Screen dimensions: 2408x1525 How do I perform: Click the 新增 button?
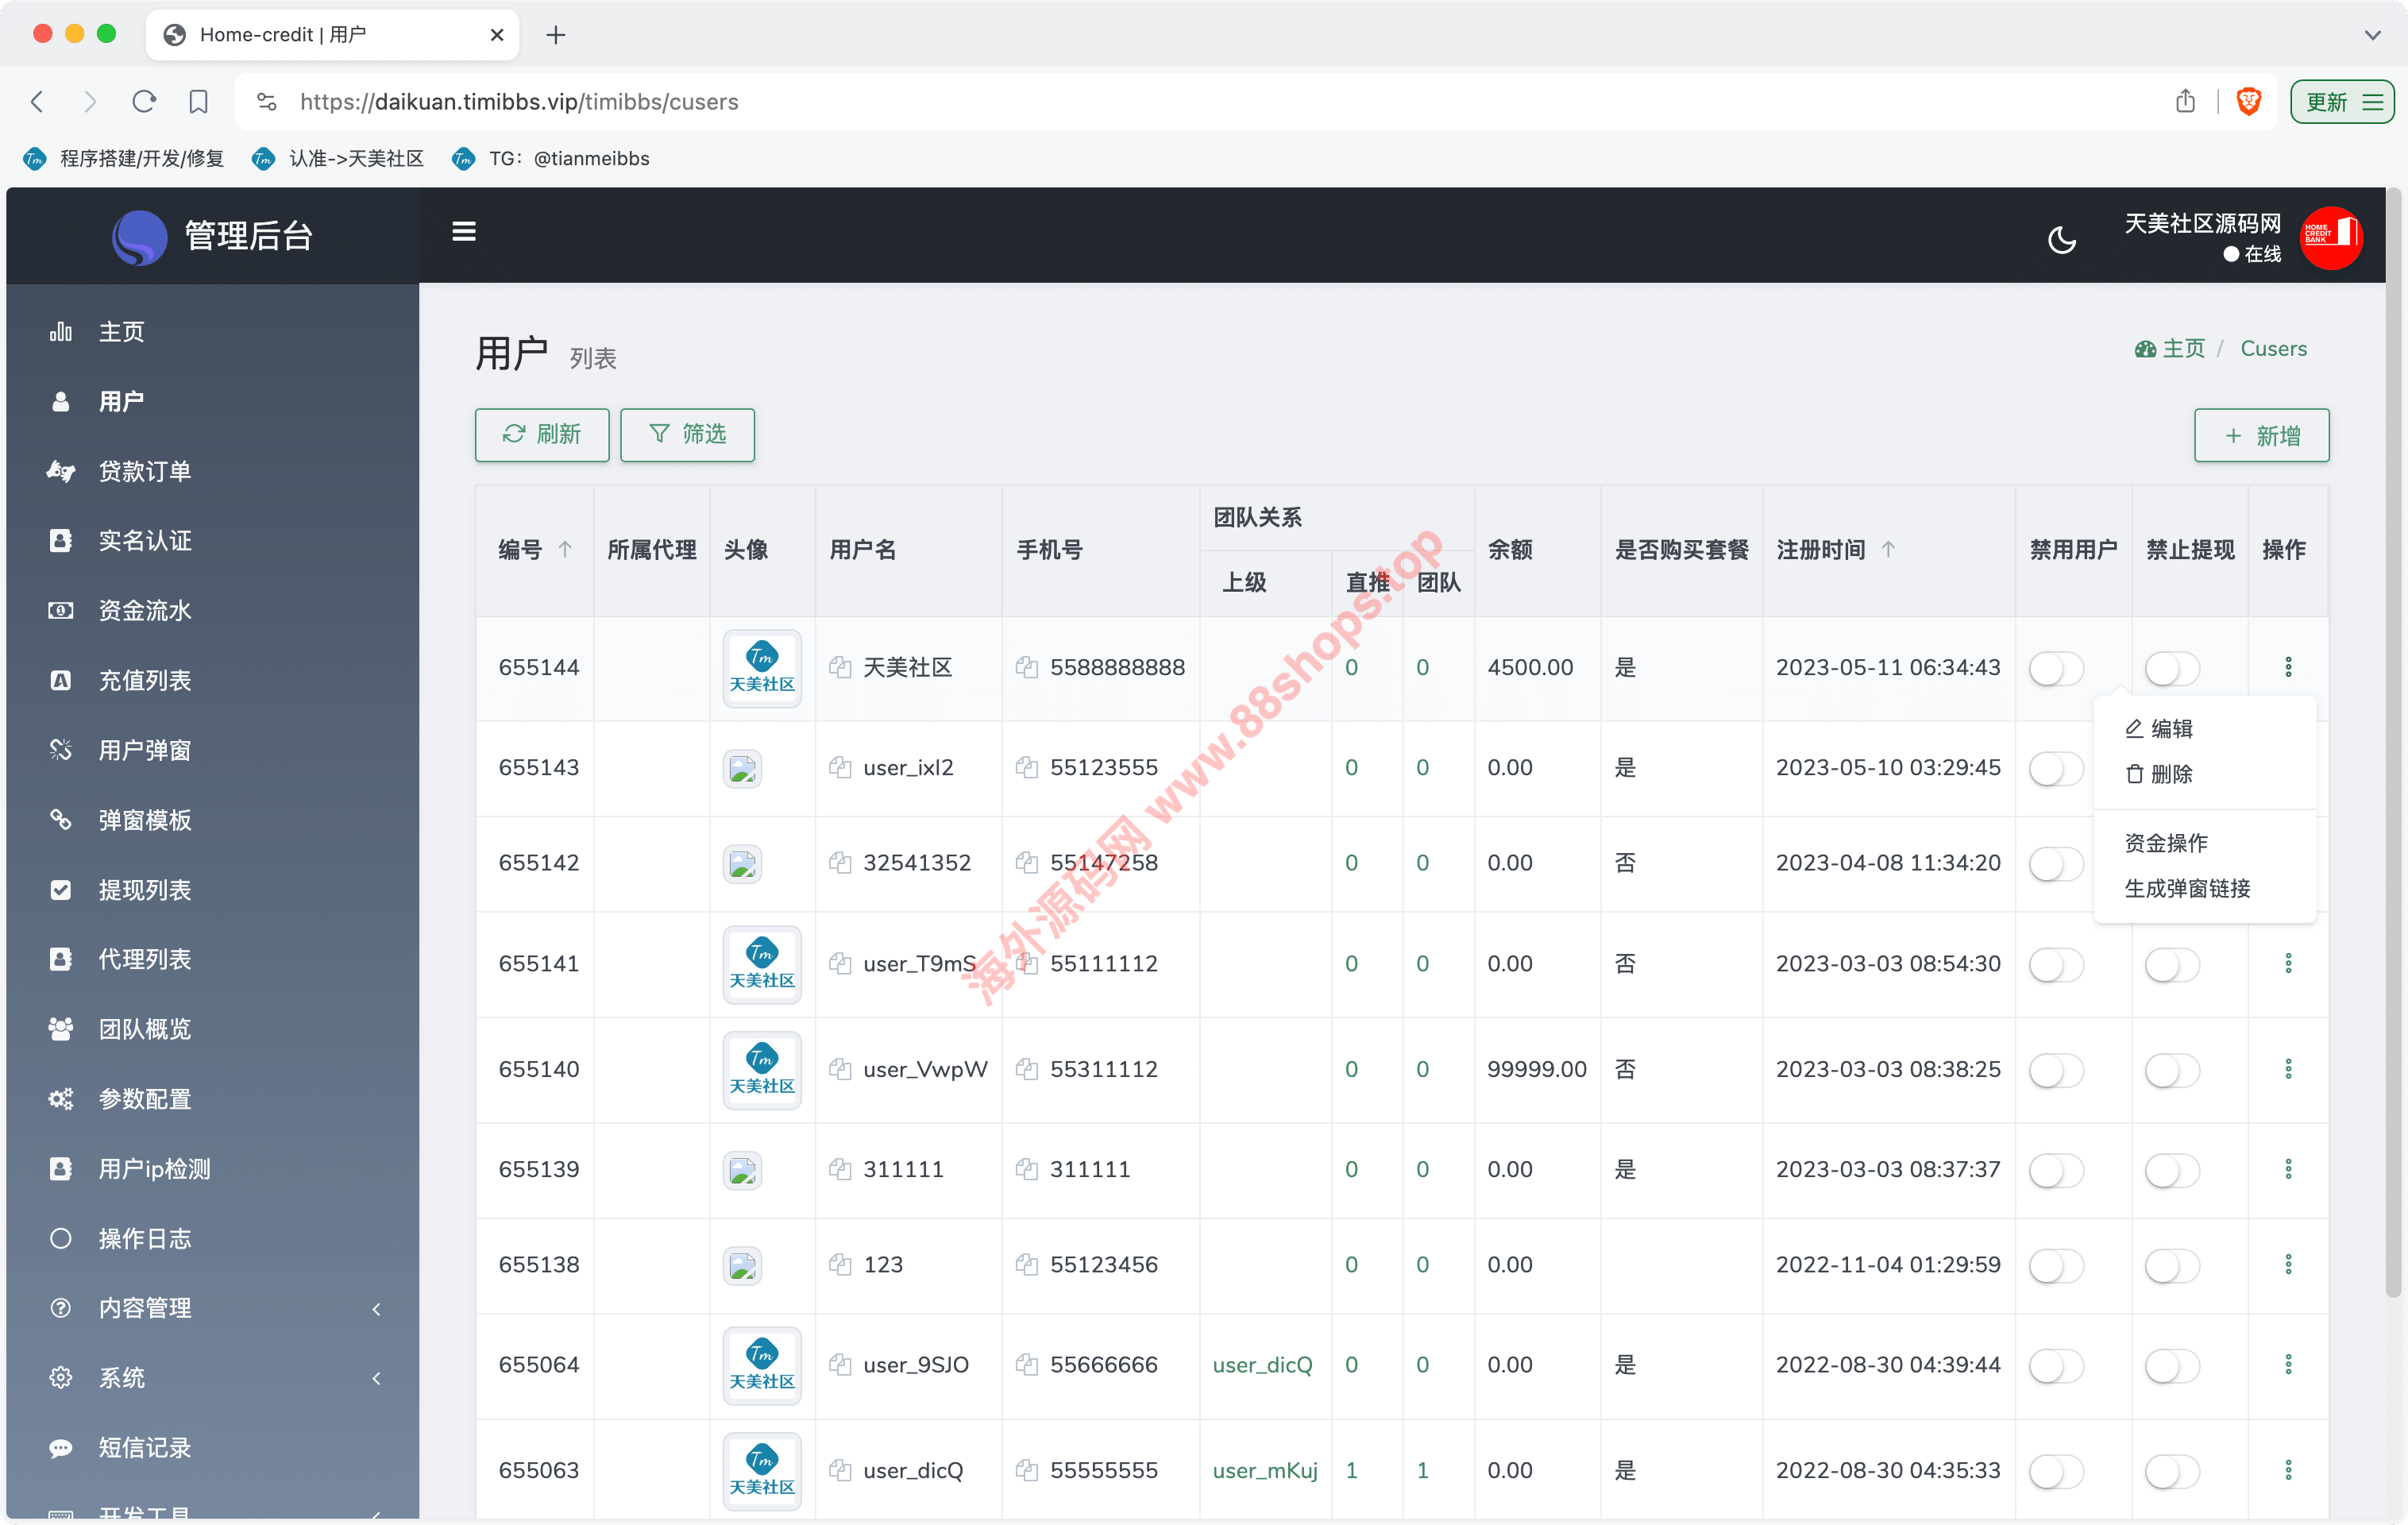pyautogui.click(x=2261, y=436)
